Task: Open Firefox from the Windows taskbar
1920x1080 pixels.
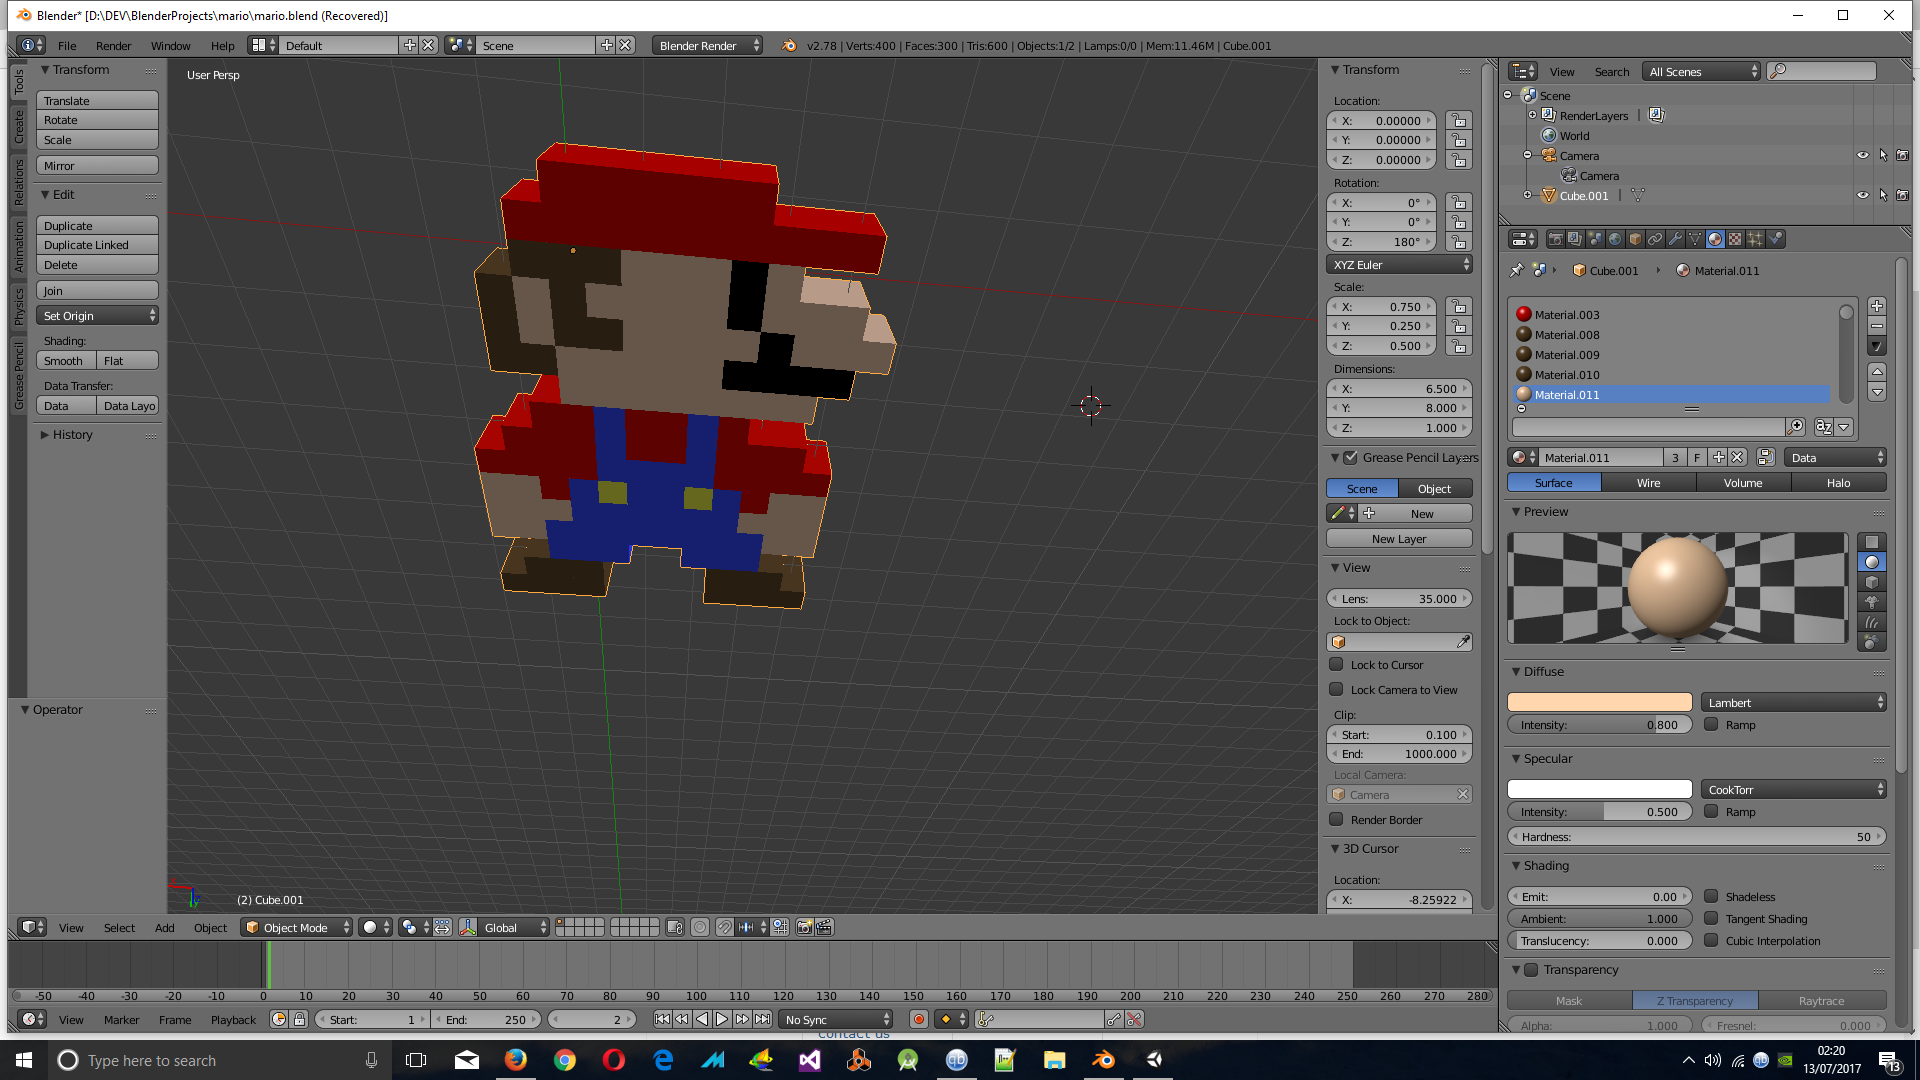Action: pos(516,1060)
